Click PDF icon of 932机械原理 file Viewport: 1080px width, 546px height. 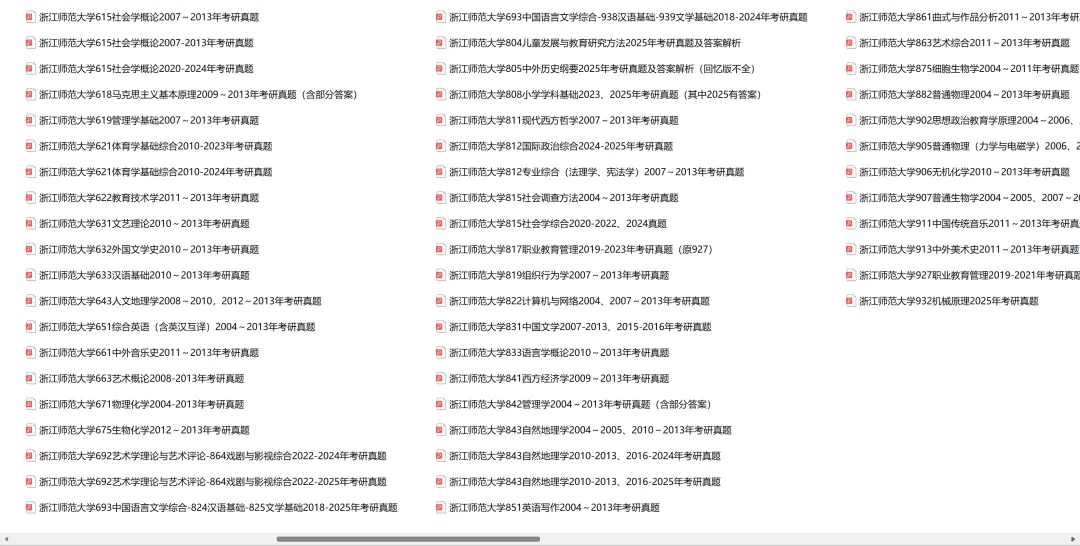pyautogui.click(x=851, y=301)
